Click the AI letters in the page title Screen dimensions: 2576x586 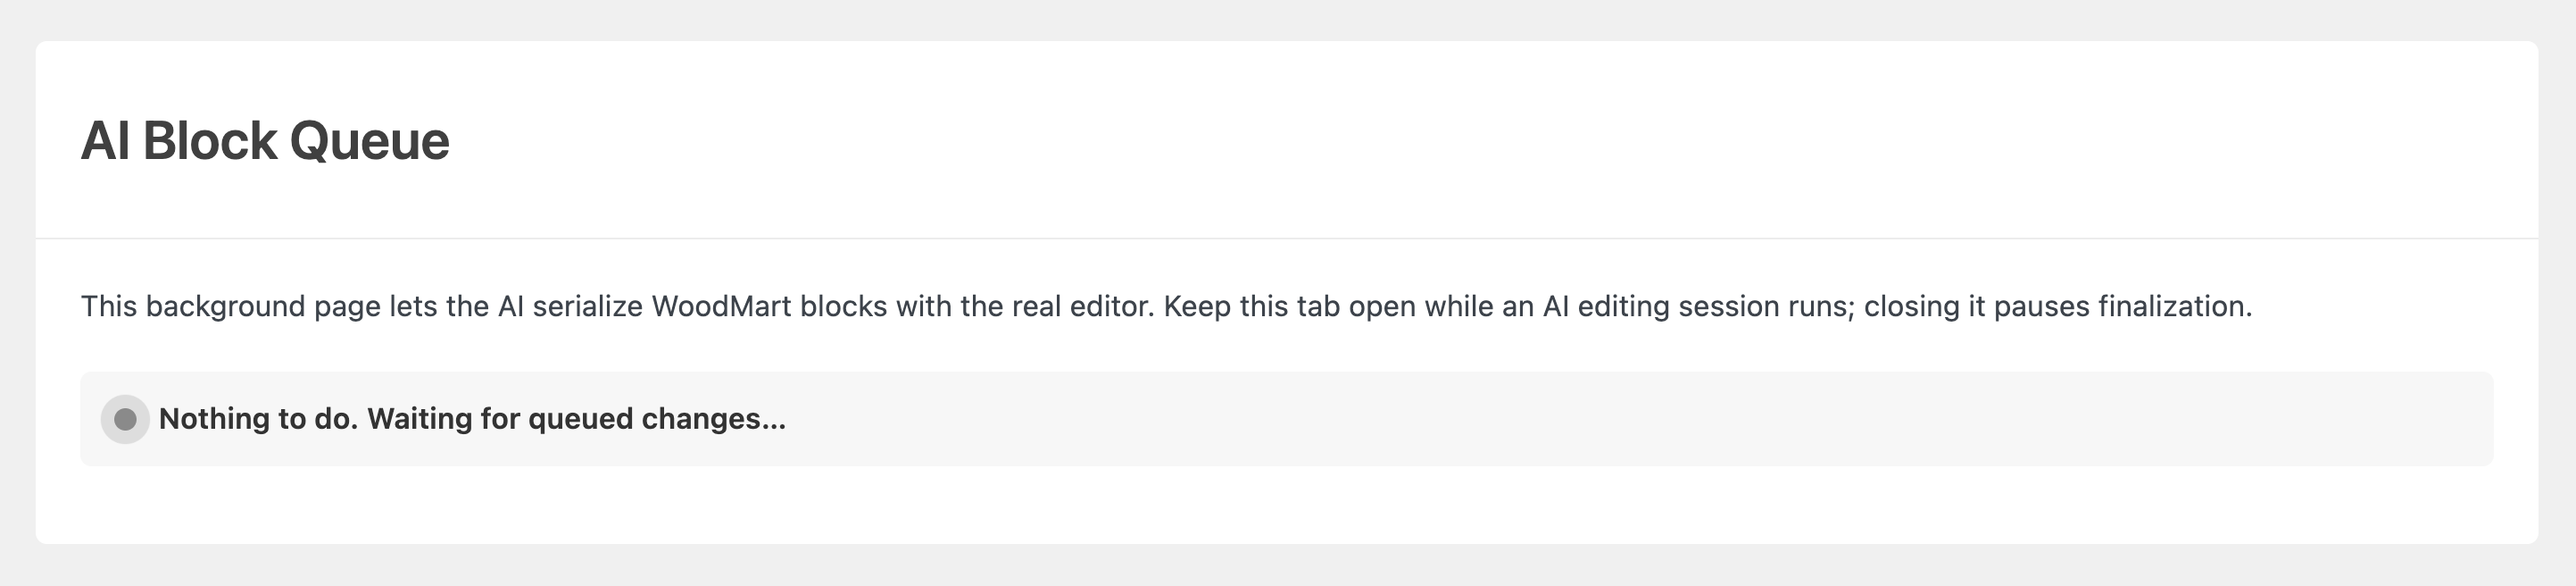(x=105, y=141)
